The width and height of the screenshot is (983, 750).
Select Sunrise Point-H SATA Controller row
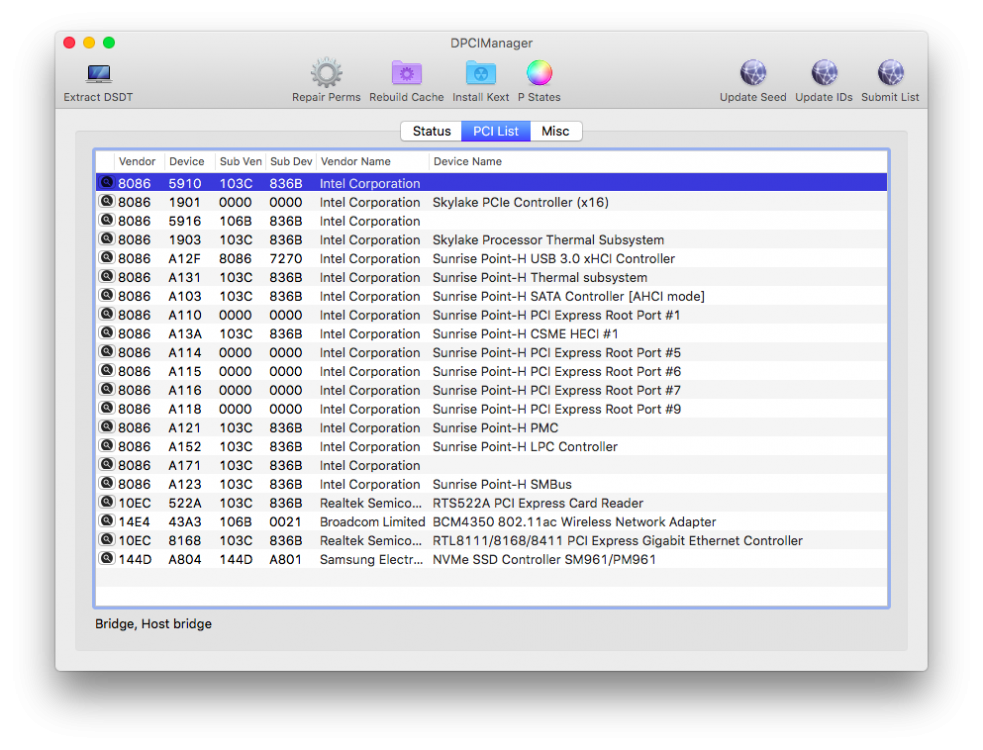click(492, 296)
